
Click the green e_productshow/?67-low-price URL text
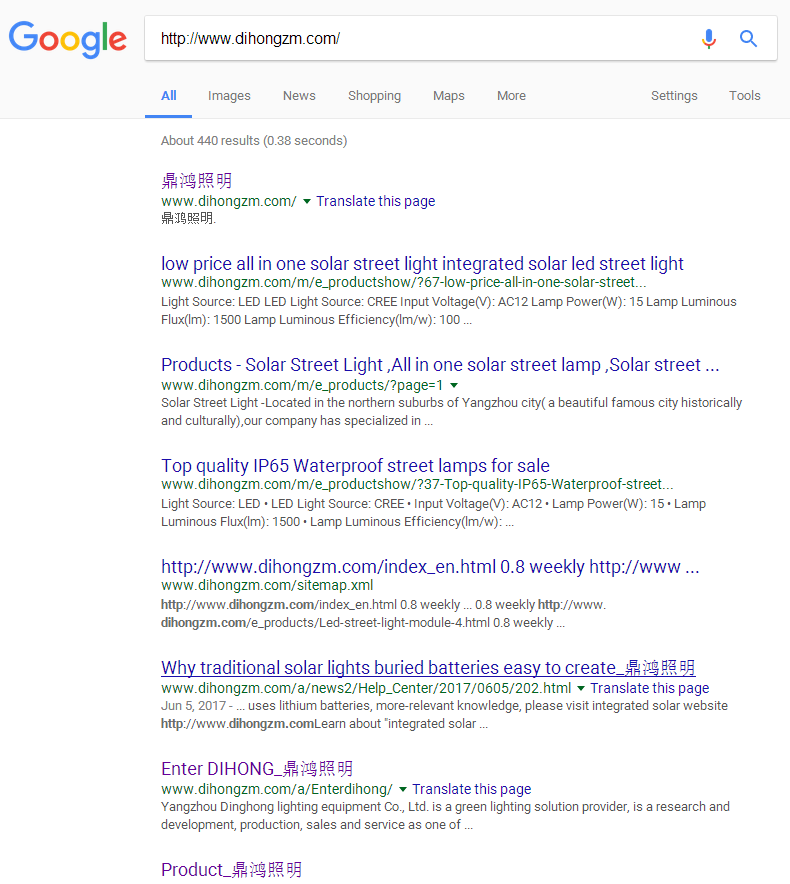pos(403,282)
